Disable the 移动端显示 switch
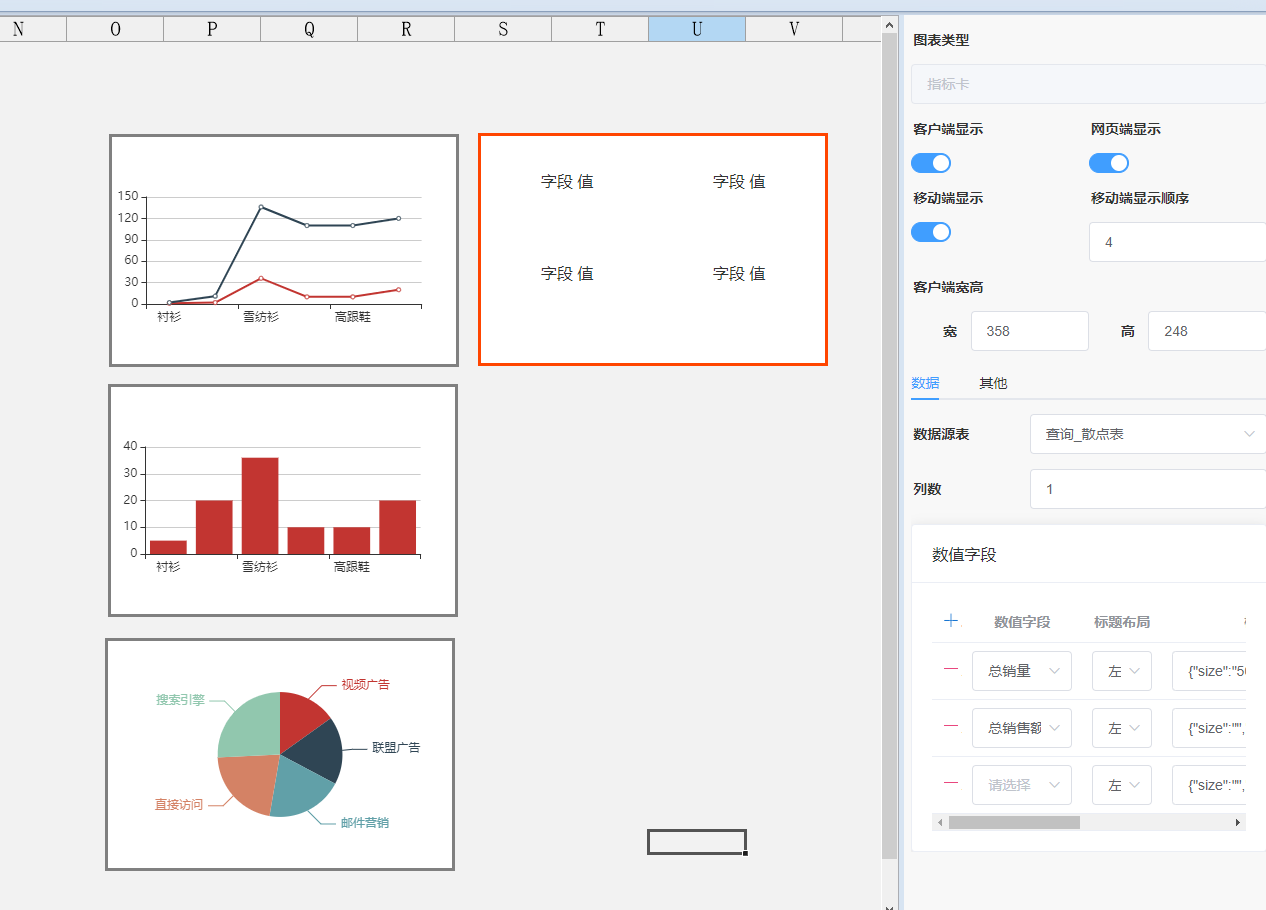Viewport: 1266px width, 910px height. point(931,232)
